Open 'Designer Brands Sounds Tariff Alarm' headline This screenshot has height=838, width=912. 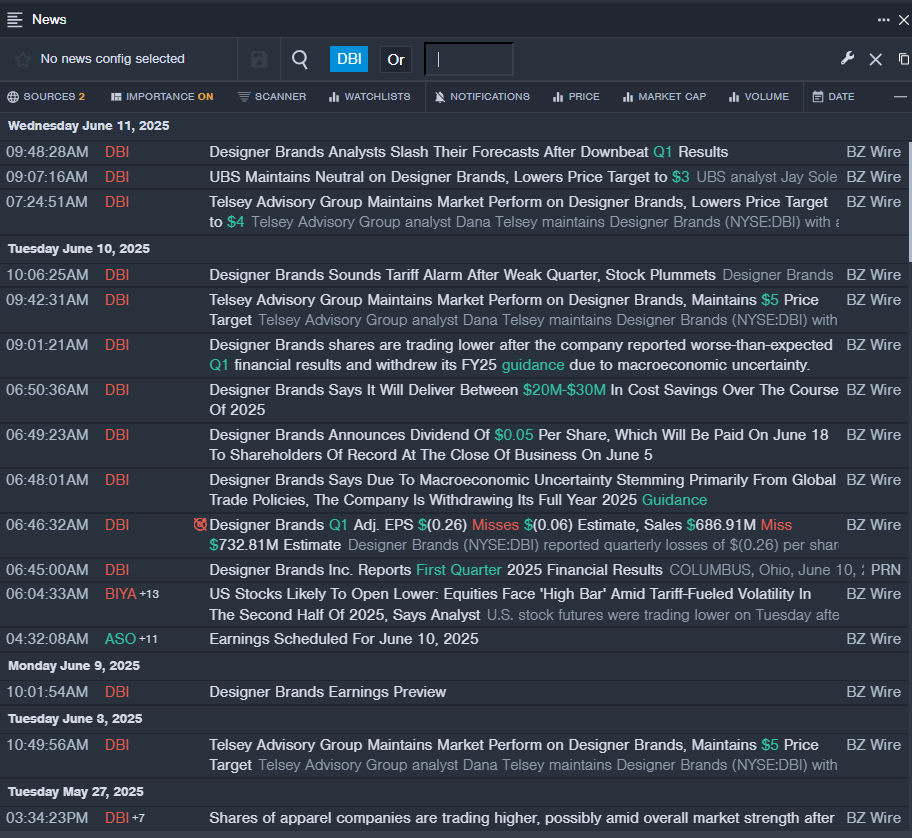pyautogui.click(x=462, y=275)
